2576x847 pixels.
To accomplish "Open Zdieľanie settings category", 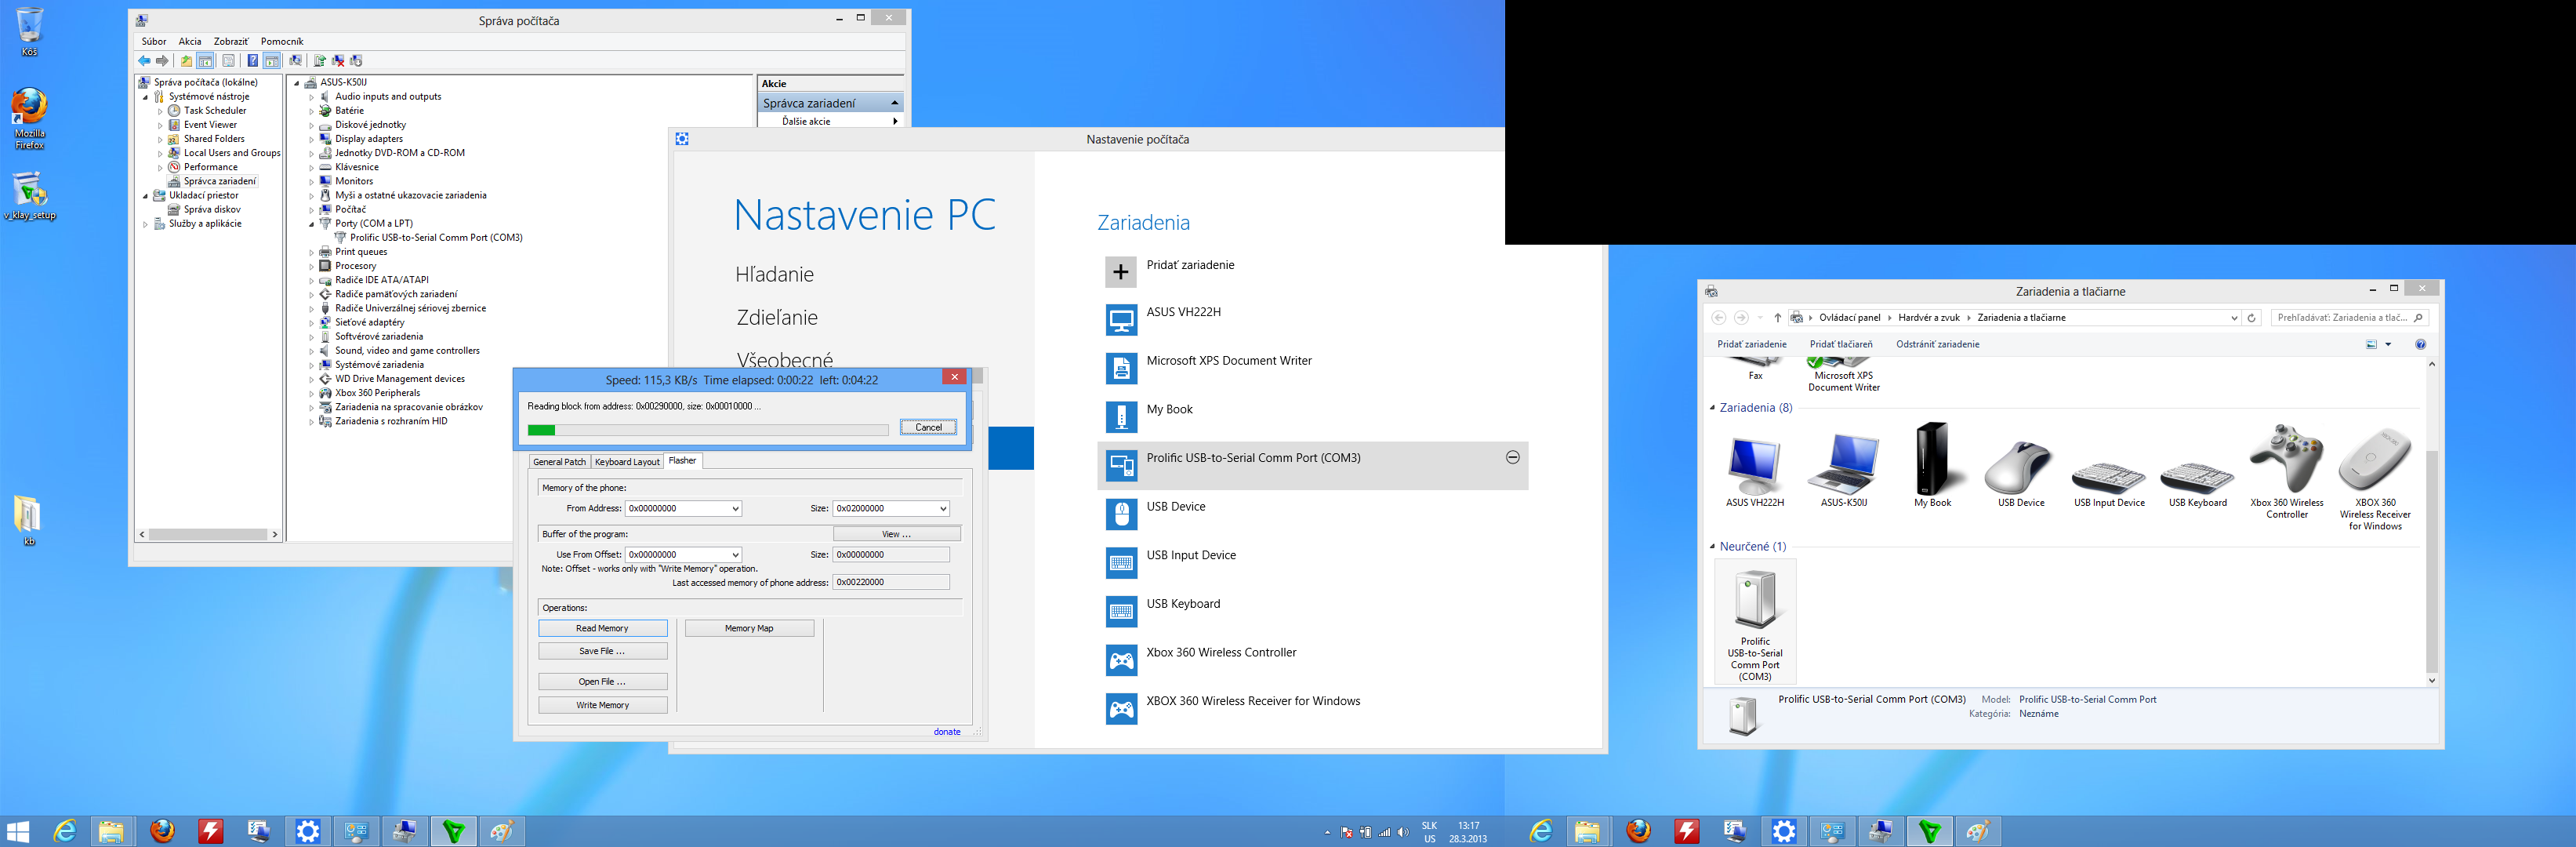I will (777, 317).
